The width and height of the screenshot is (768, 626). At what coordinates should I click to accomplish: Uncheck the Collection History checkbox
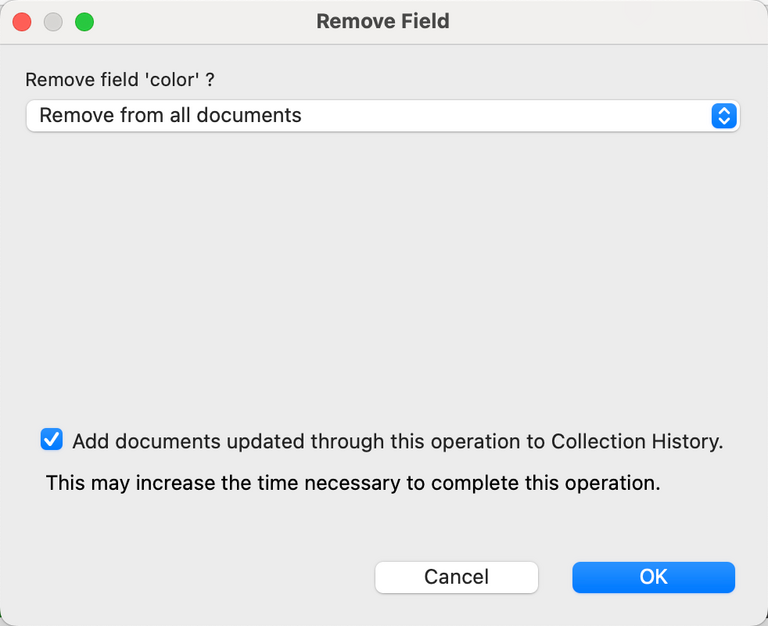(51, 440)
